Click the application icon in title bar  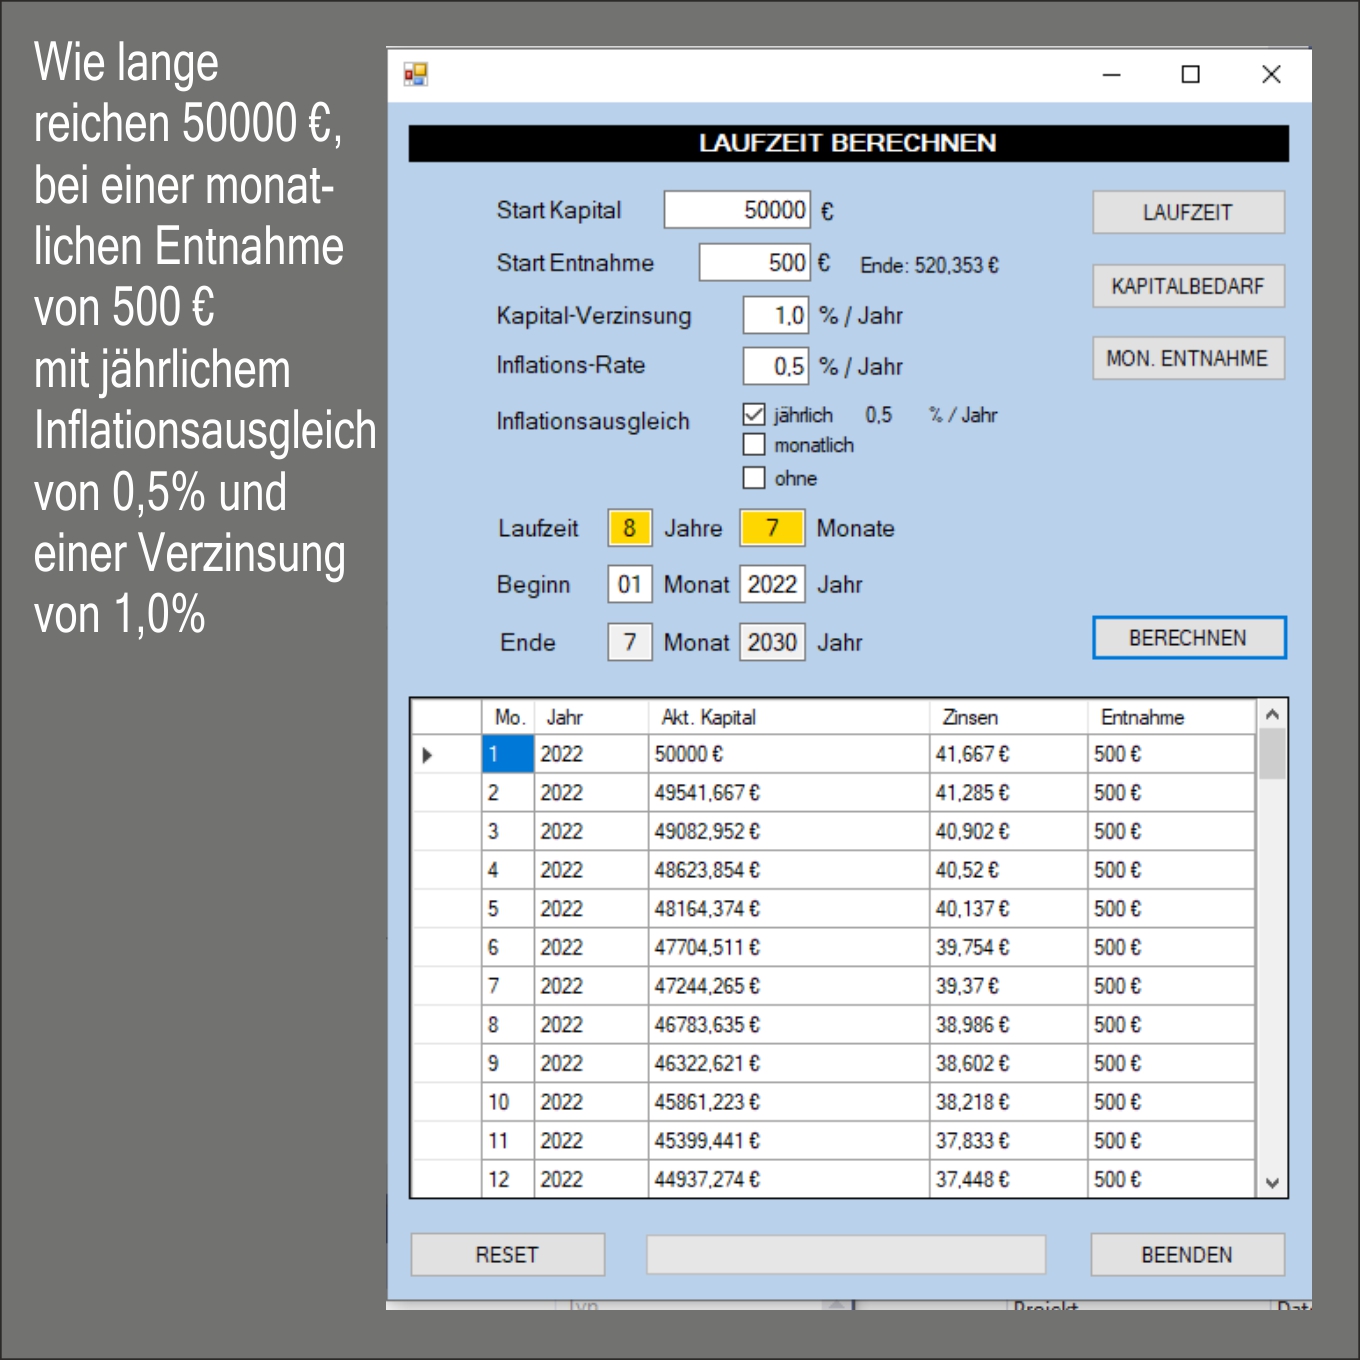(x=415, y=74)
